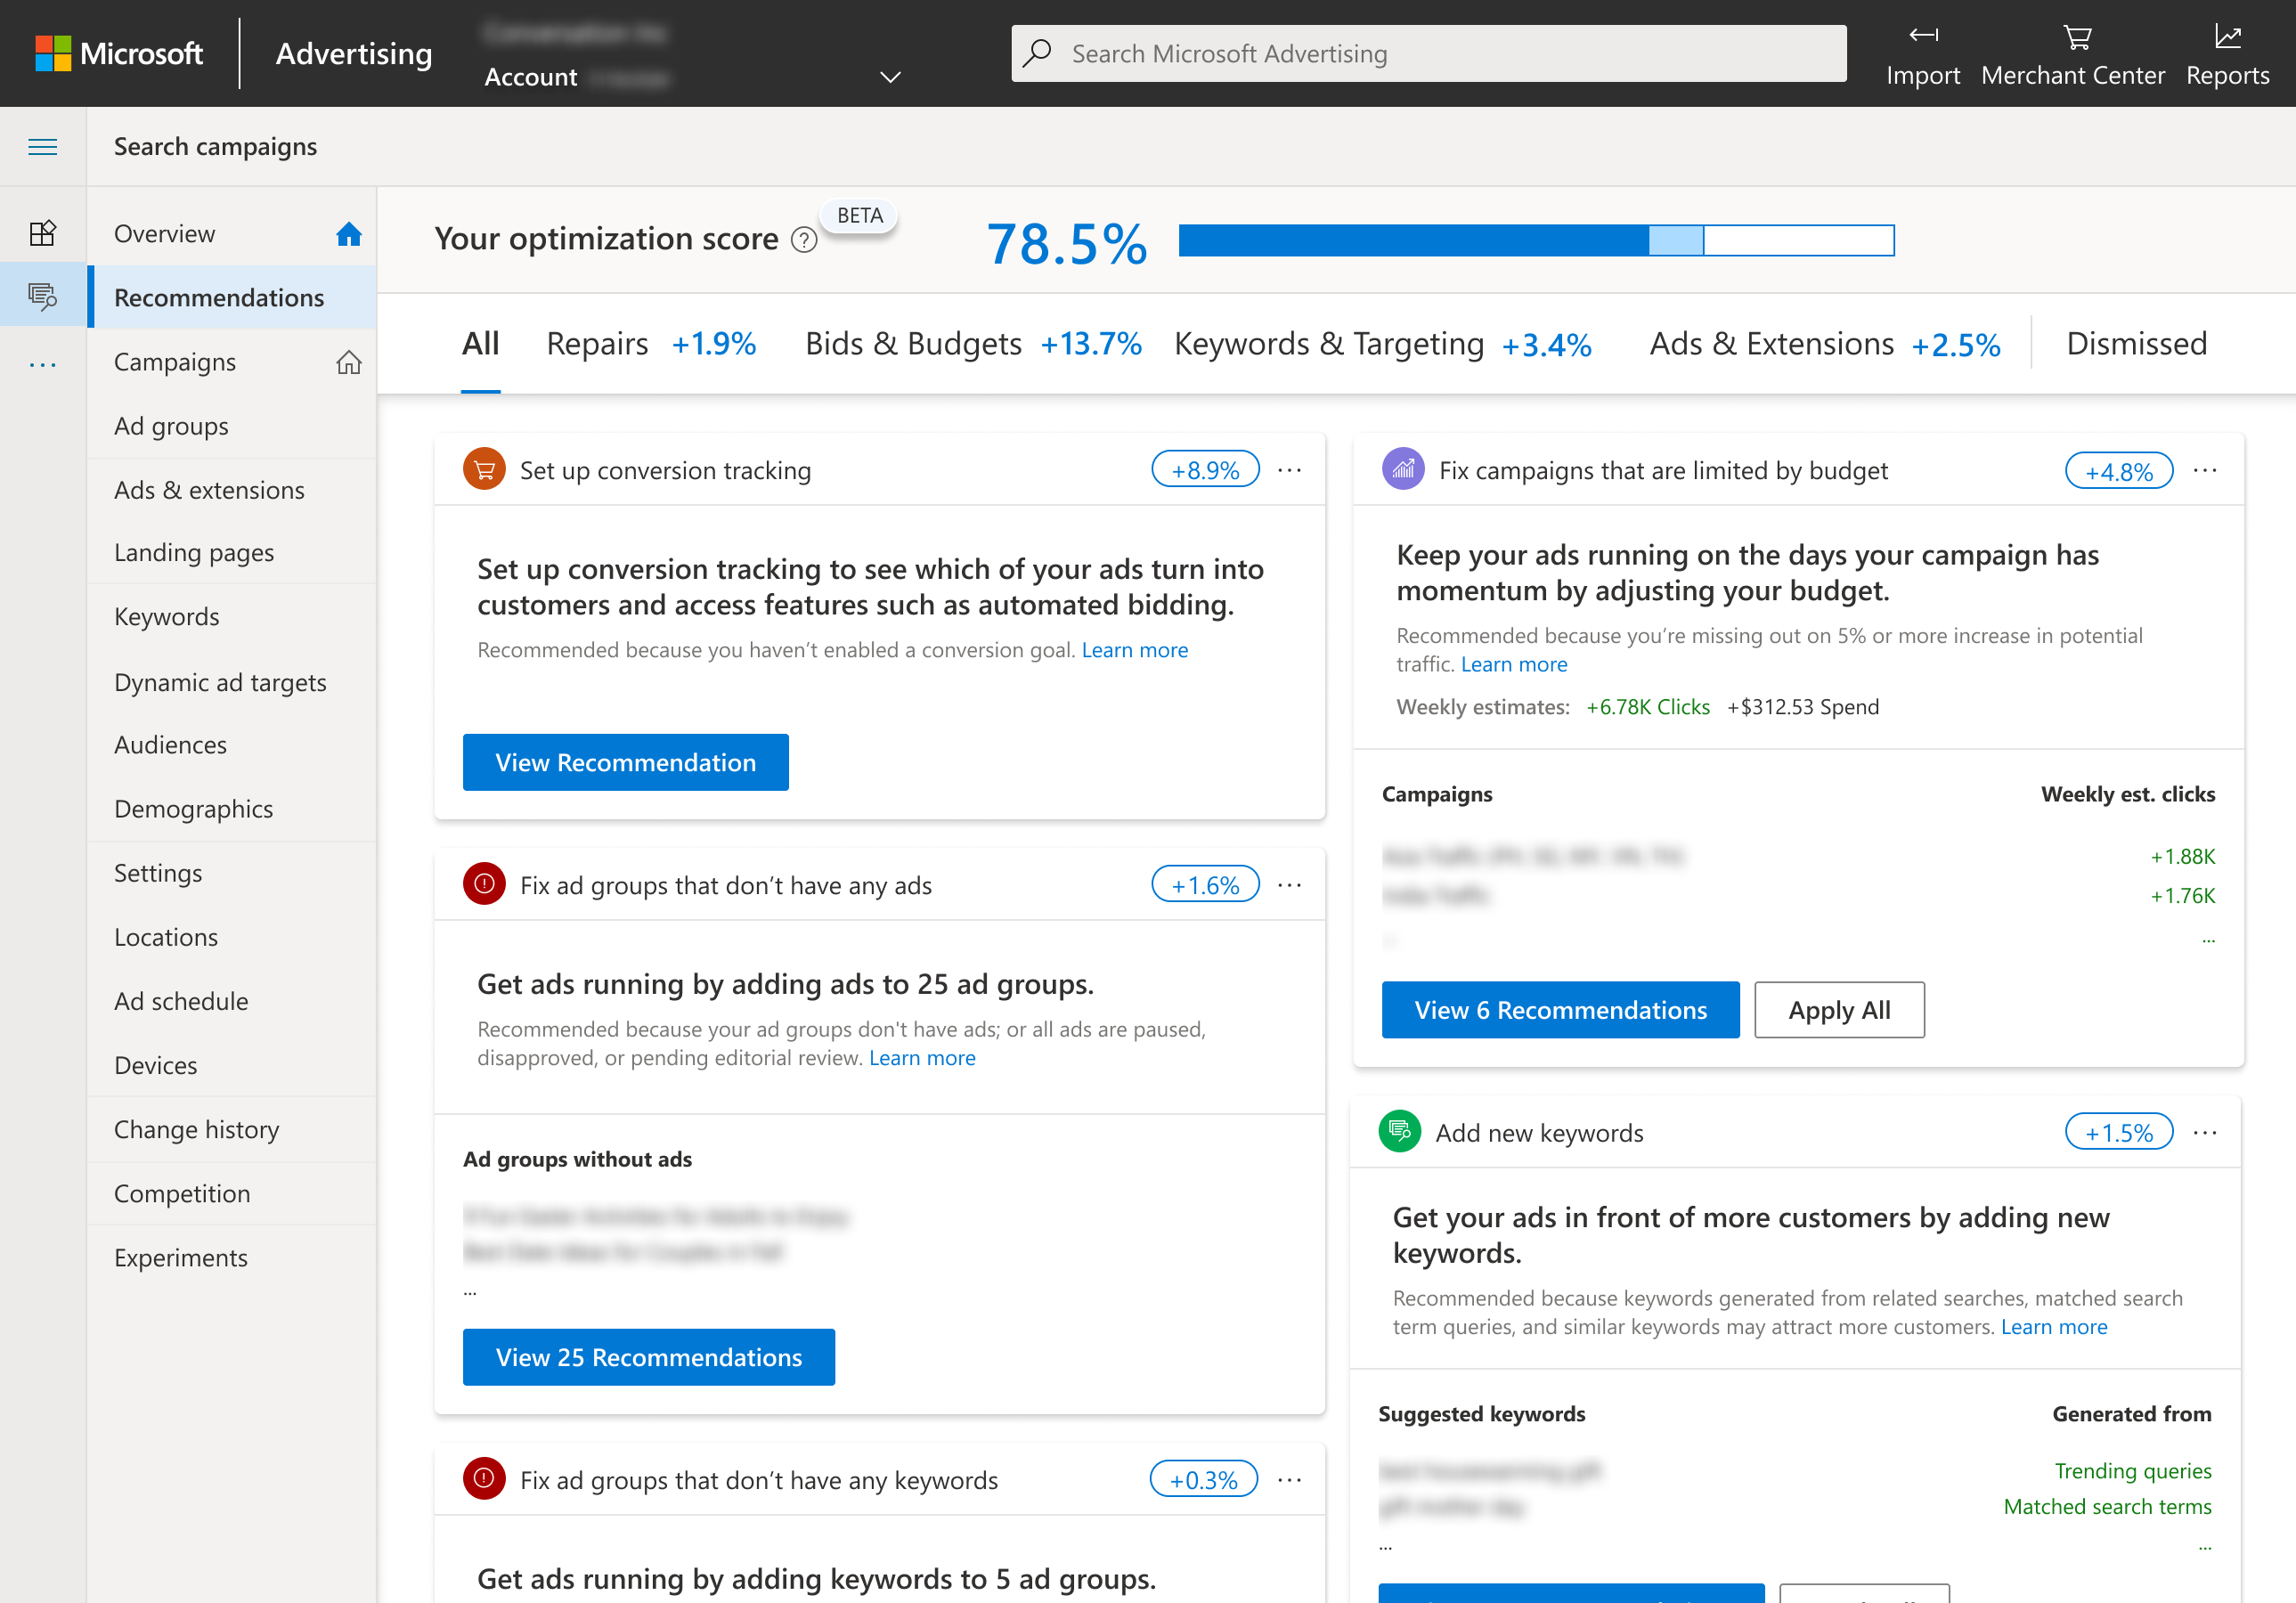Select the All recommendations tab
The width and height of the screenshot is (2296, 1603).
480,344
